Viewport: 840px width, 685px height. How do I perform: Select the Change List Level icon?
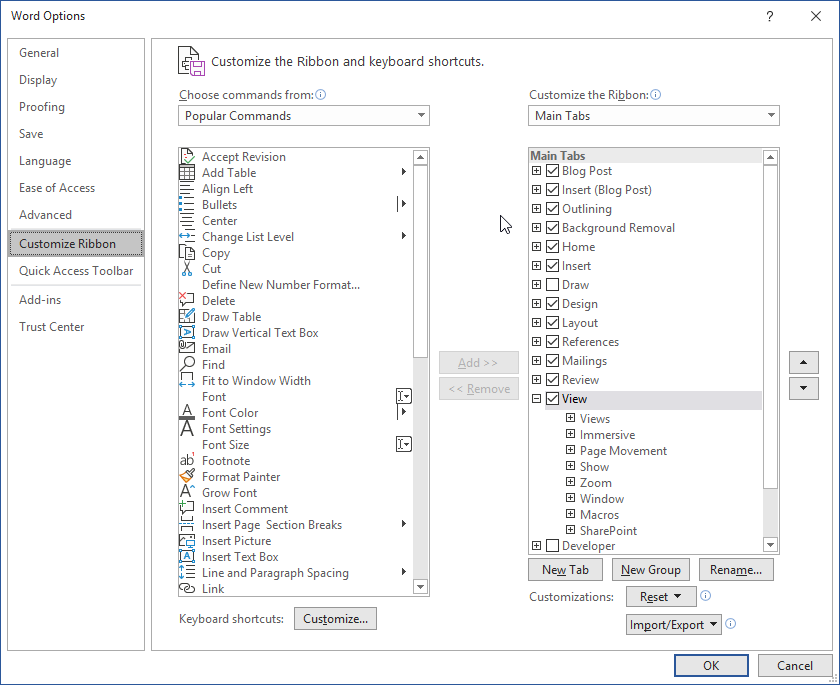(x=187, y=237)
